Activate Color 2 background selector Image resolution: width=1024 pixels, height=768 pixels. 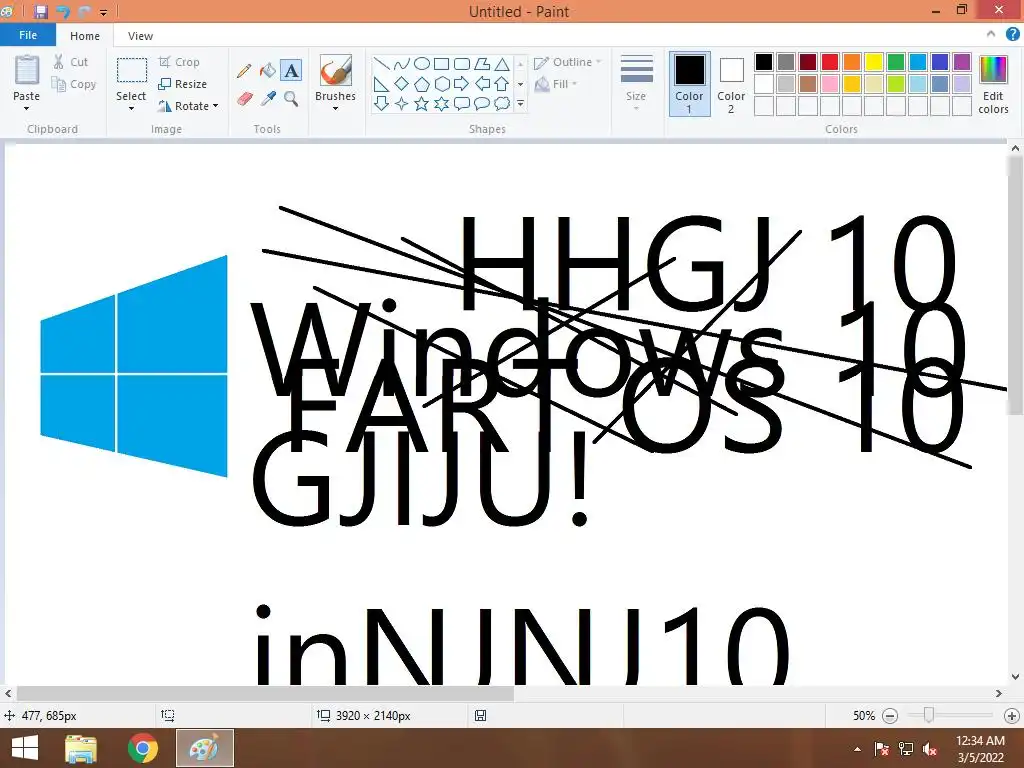731,84
